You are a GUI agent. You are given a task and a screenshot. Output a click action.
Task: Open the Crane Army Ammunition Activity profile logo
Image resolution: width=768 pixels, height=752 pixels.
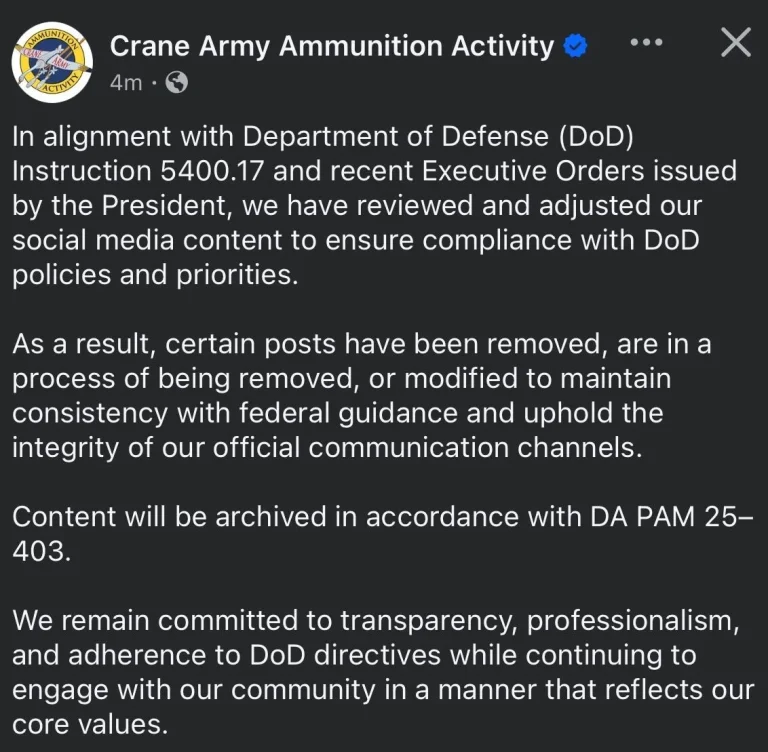[52, 61]
